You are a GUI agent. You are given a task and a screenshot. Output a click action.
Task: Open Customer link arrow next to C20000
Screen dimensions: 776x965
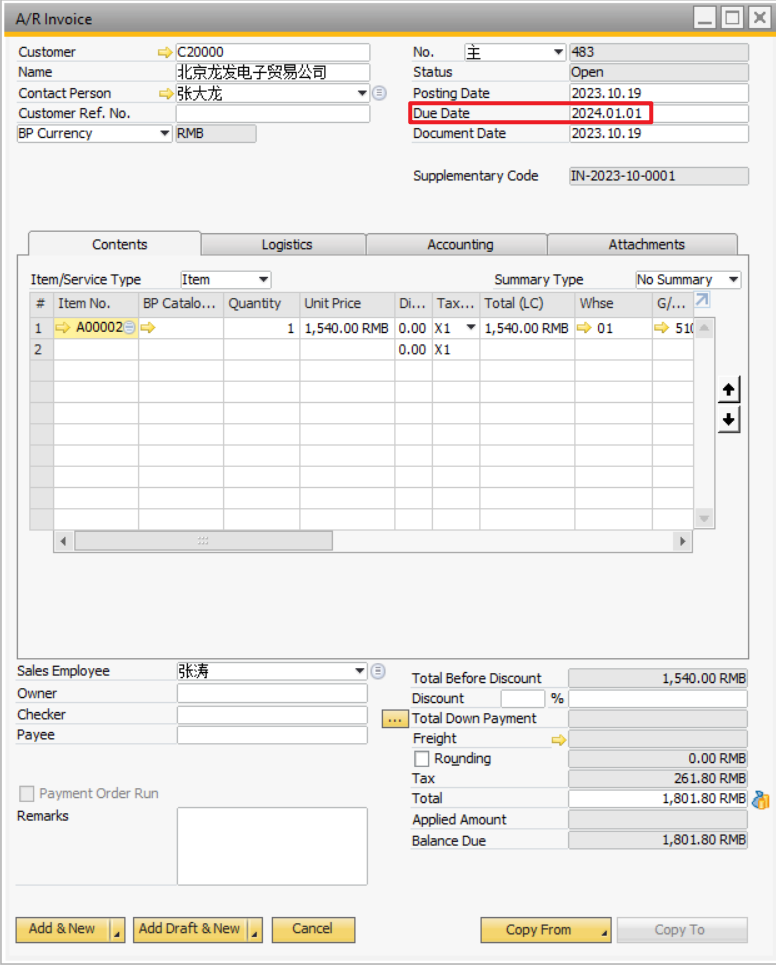tap(164, 52)
